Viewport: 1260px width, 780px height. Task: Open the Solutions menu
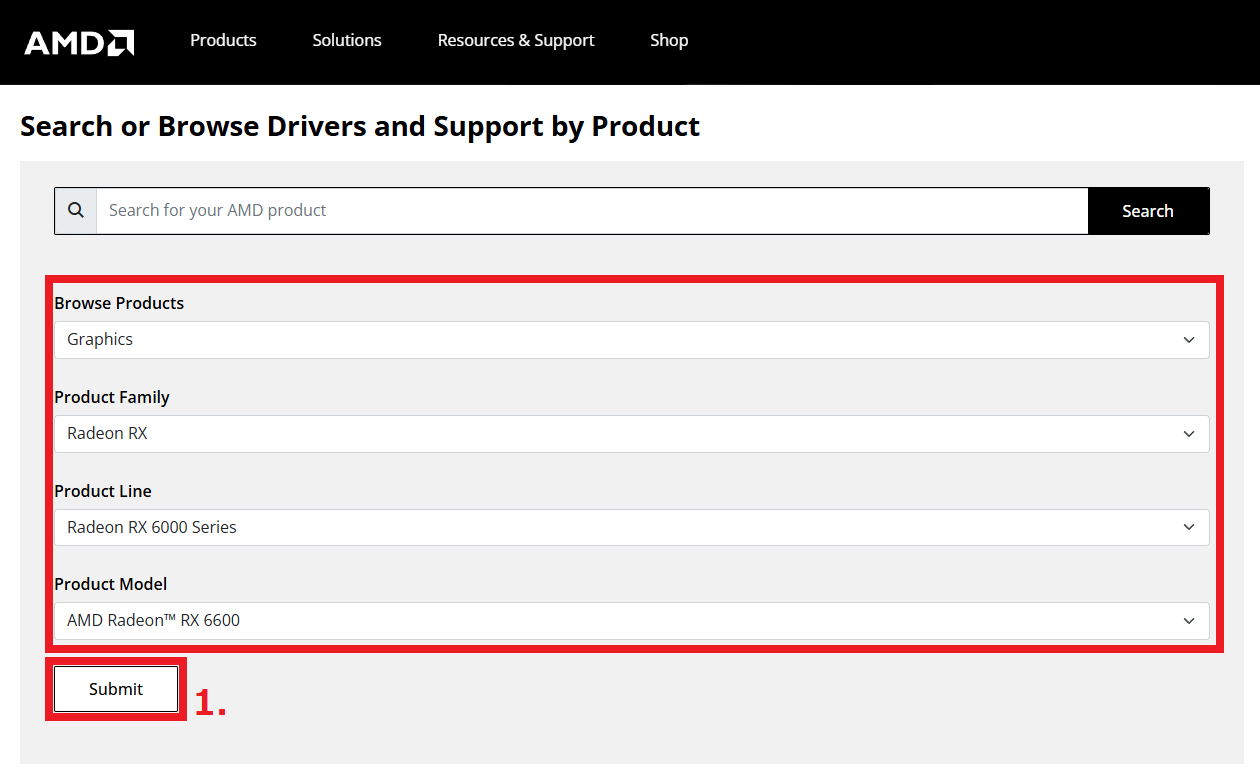pos(346,40)
